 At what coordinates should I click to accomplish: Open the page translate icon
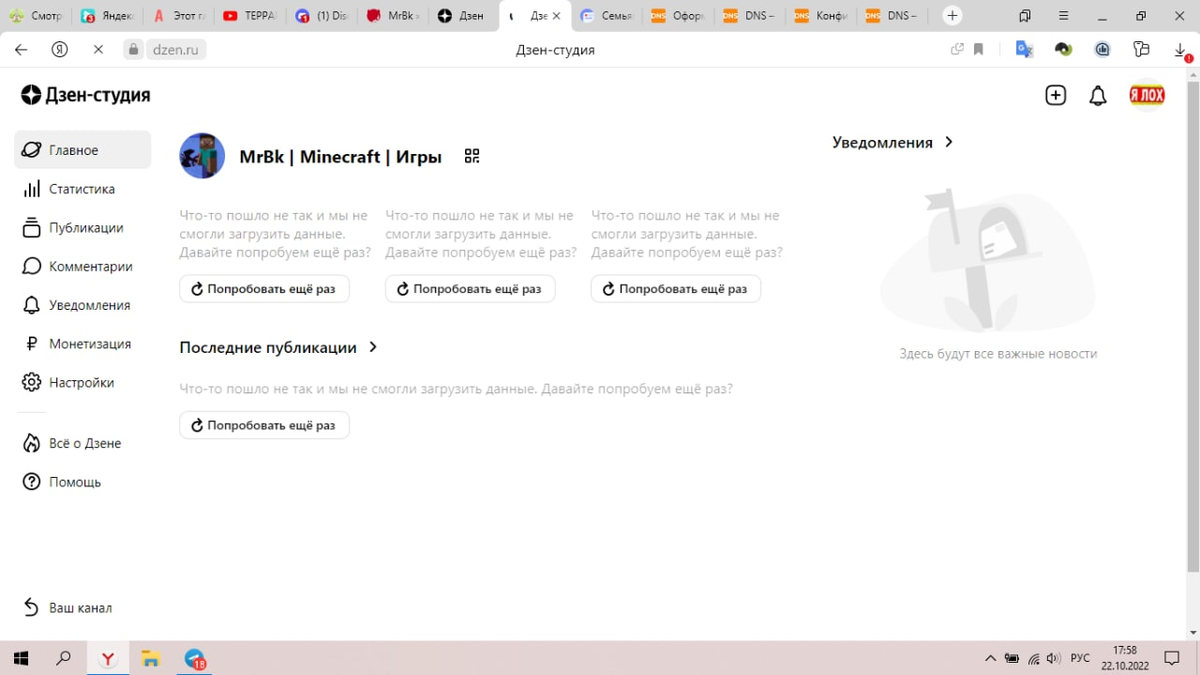(1024, 49)
